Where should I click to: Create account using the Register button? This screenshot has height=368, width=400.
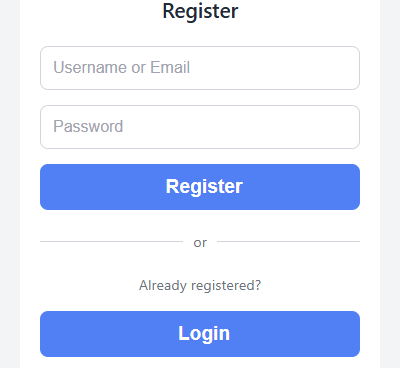(x=200, y=187)
